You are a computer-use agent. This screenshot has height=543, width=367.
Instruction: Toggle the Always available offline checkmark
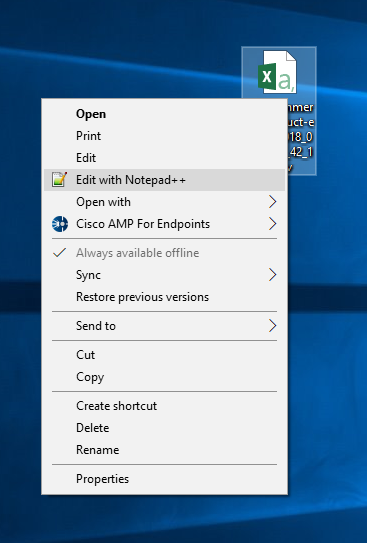pyautogui.click(x=60, y=253)
